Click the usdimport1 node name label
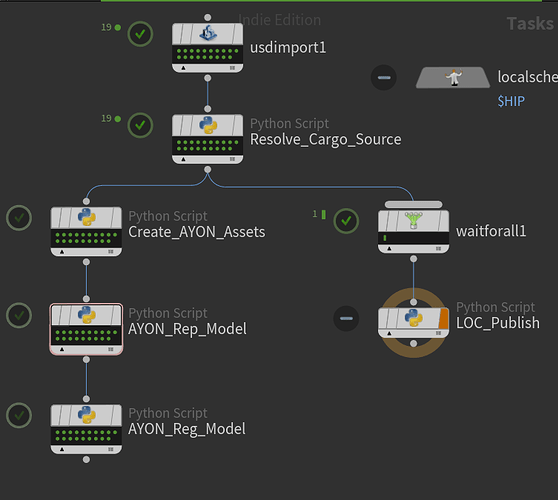Image resolution: width=558 pixels, height=500 pixels. pos(288,48)
